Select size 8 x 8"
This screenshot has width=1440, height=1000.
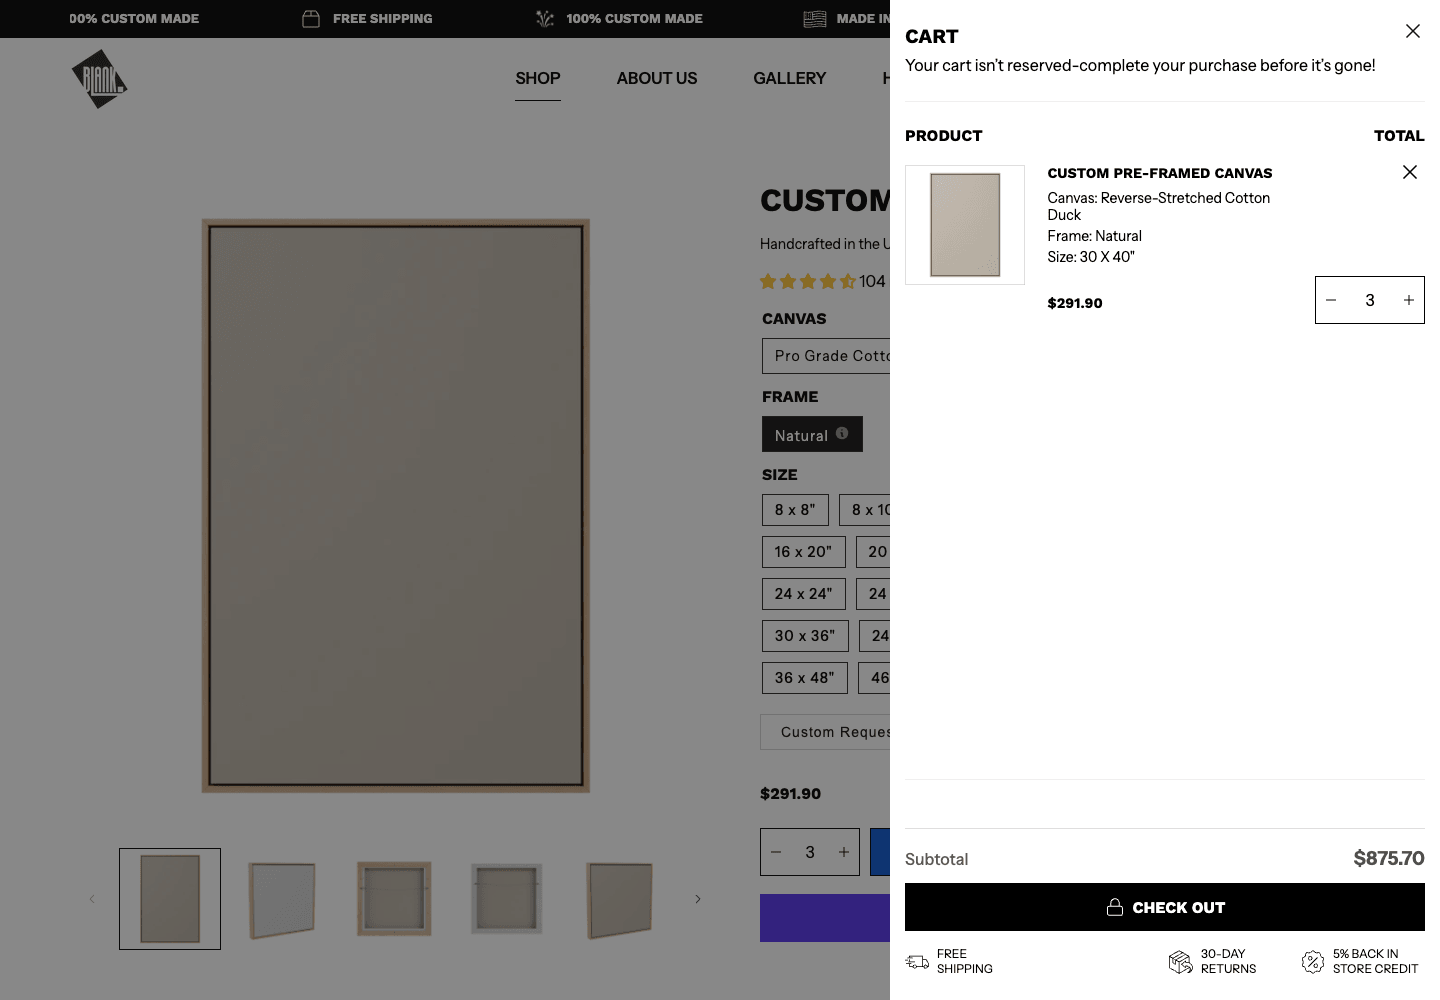tap(795, 510)
